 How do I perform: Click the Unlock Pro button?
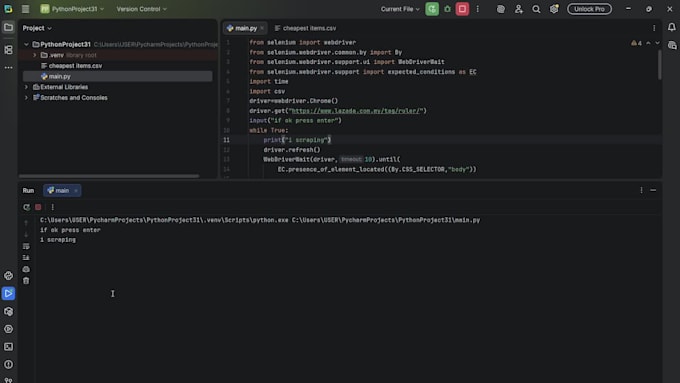pyautogui.click(x=589, y=9)
